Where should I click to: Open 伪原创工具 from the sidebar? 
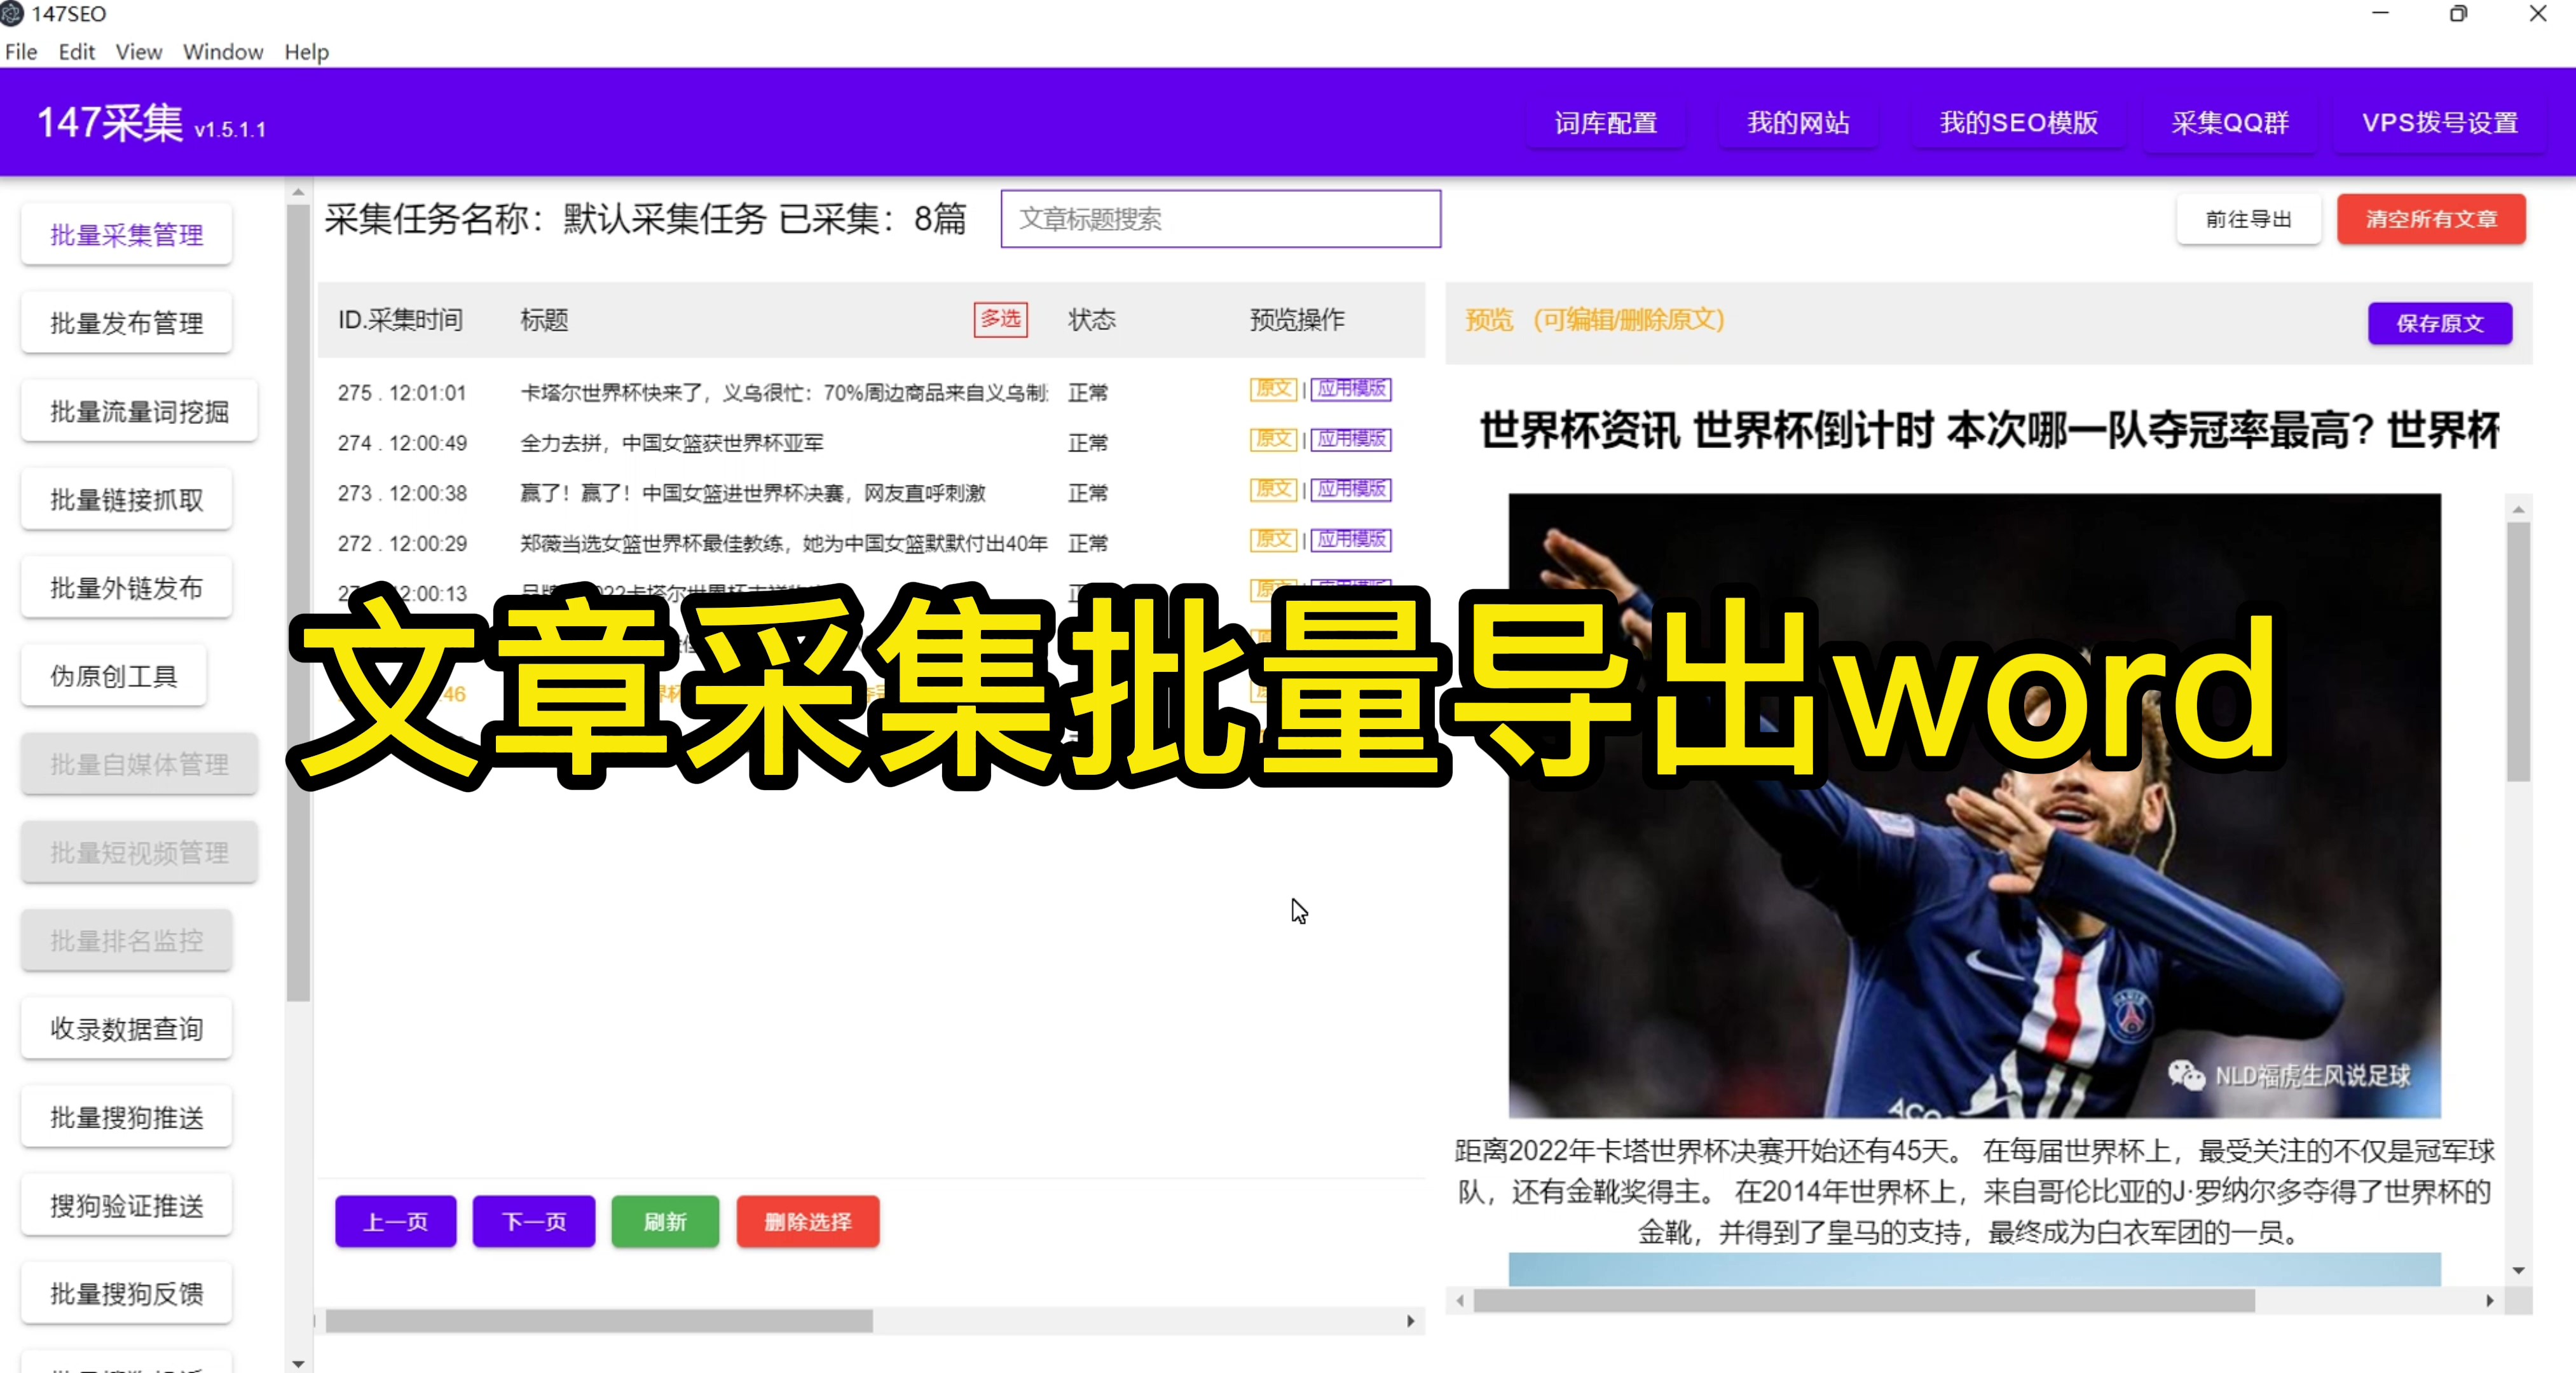(113, 675)
